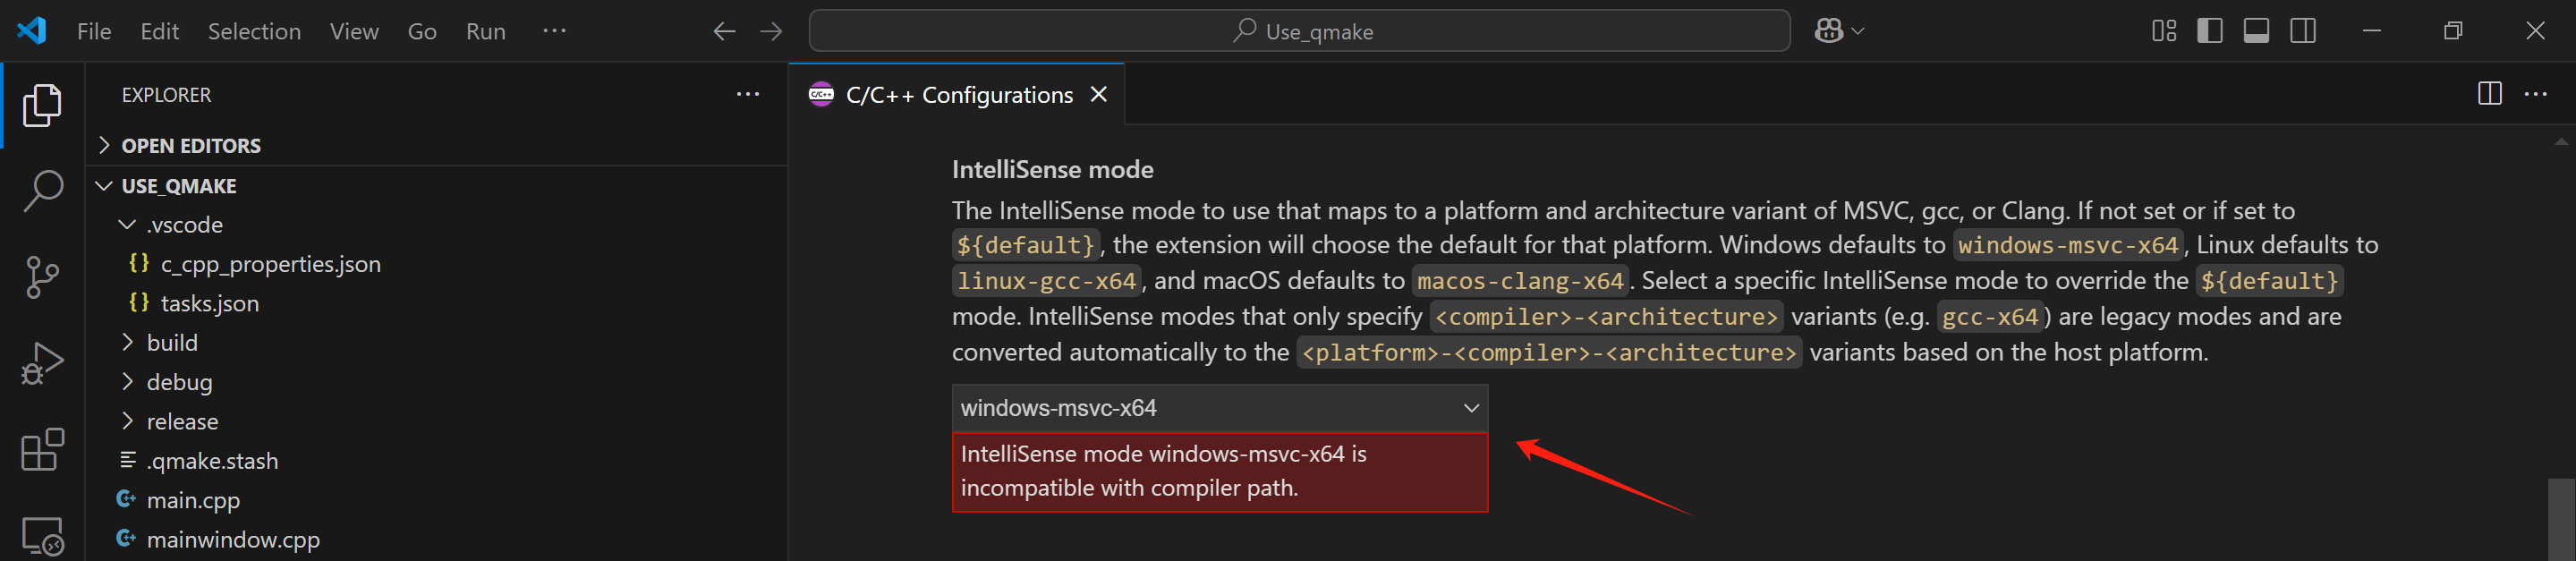Toggle the Secondary Side Bar
2576x561 pixels.
pyautogui.click(x=2302, y=30)
